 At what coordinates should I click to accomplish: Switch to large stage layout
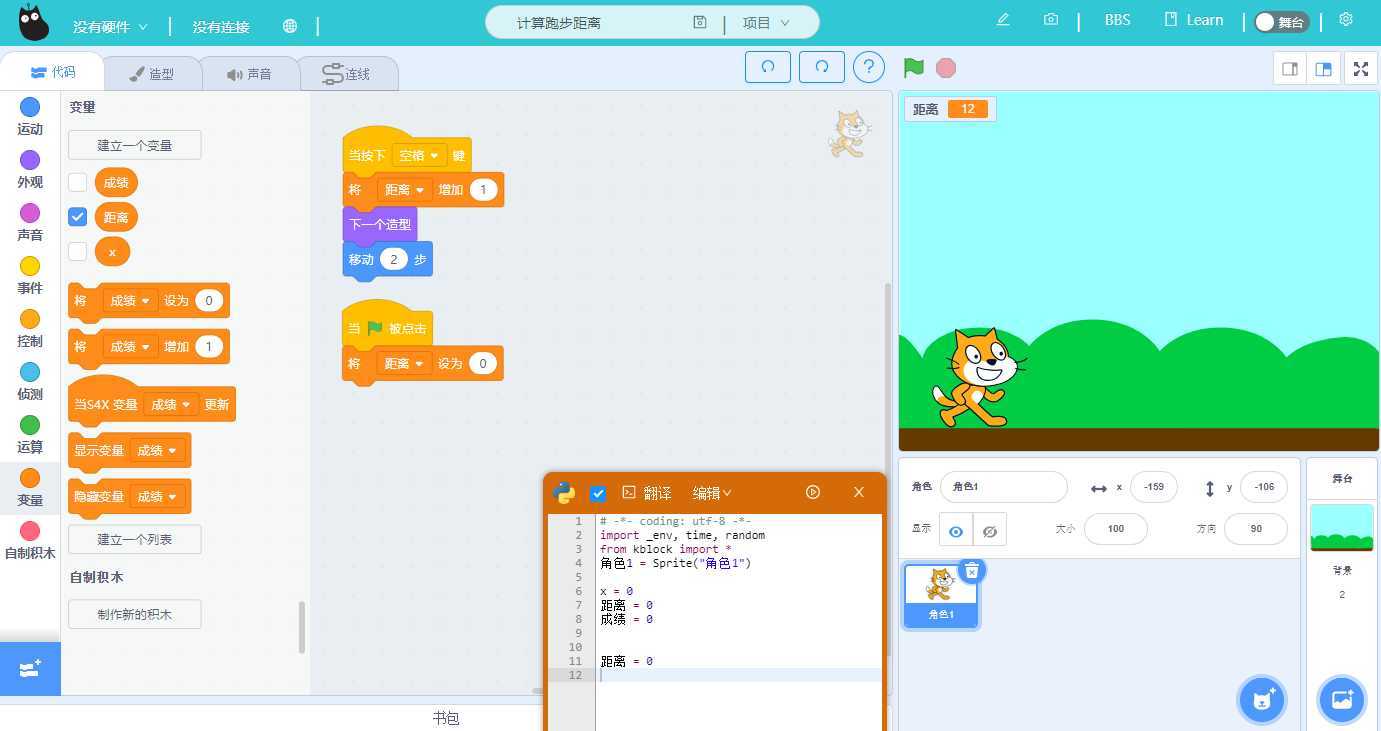click(1323, 69)
